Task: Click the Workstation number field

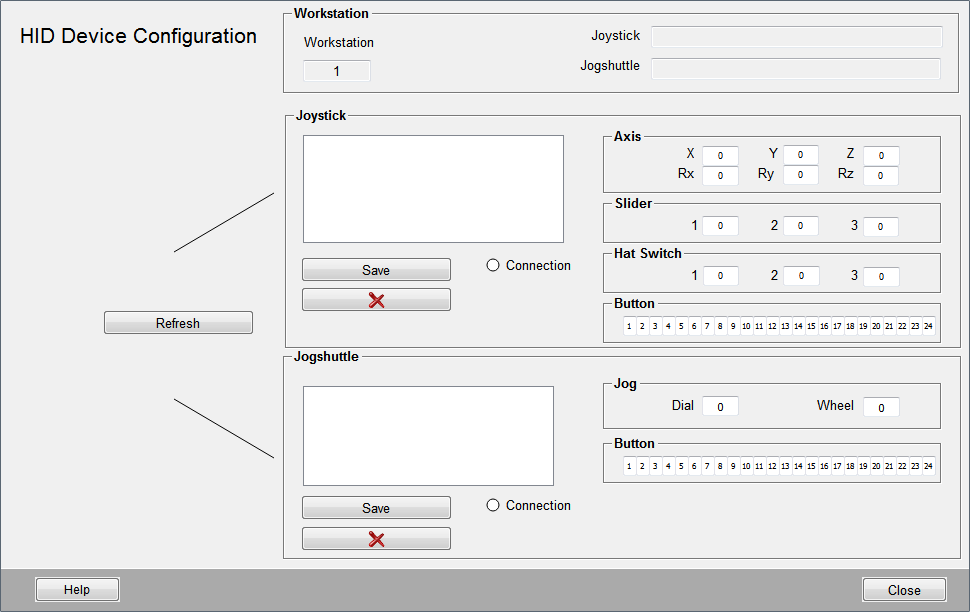Action: tap(337, 71)
